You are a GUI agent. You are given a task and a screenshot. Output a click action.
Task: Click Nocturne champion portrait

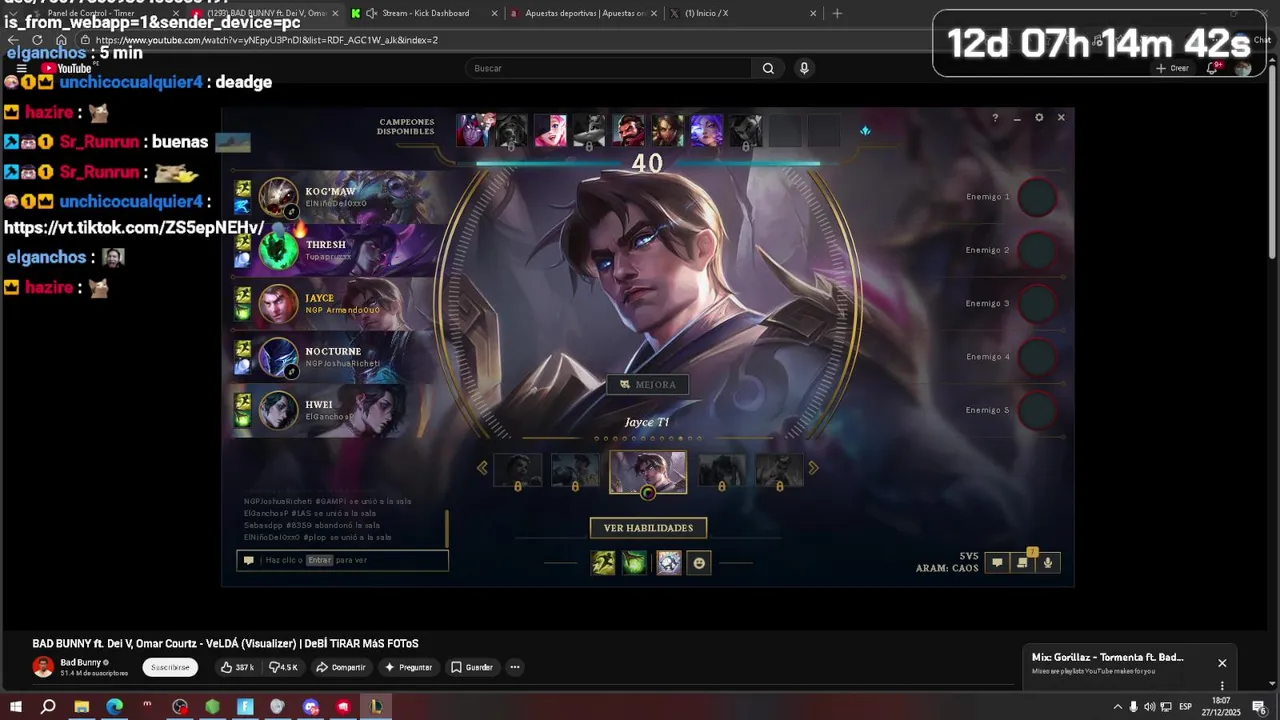(x=279, y=357)
